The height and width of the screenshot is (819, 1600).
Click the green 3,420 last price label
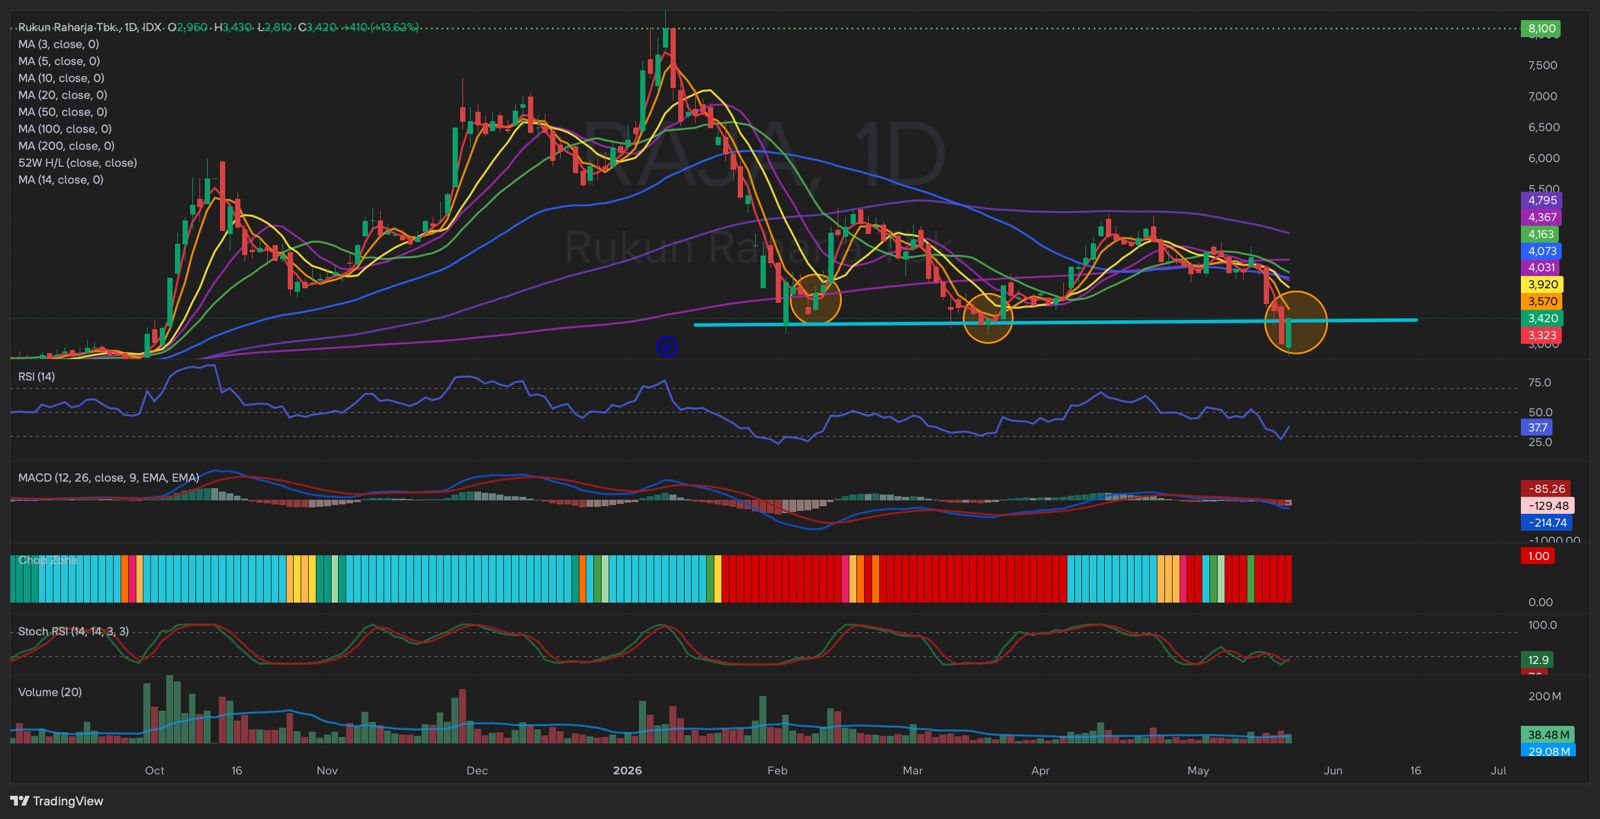coord(1541,318)
